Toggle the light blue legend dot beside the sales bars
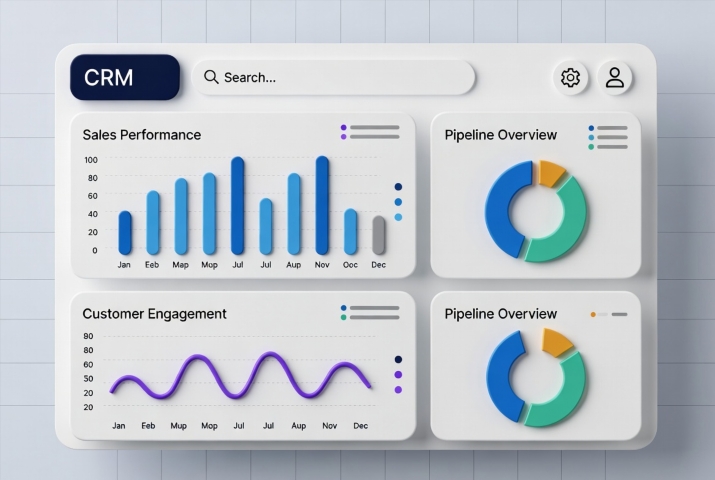Screen dimensions: 715x480 click(398, 217)
